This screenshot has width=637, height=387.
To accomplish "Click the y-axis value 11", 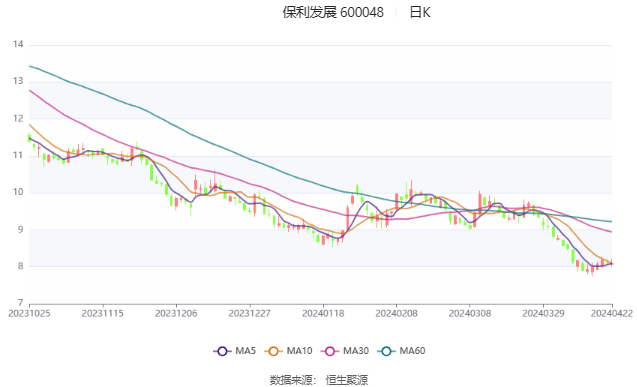I will (18, 155).
